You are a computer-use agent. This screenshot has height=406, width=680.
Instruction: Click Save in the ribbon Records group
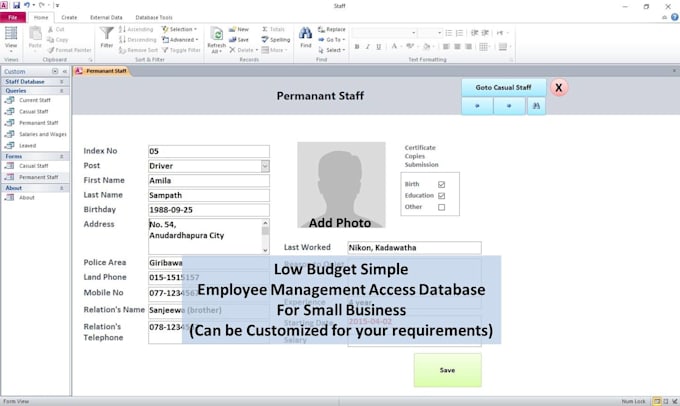(x=239, y=39)
